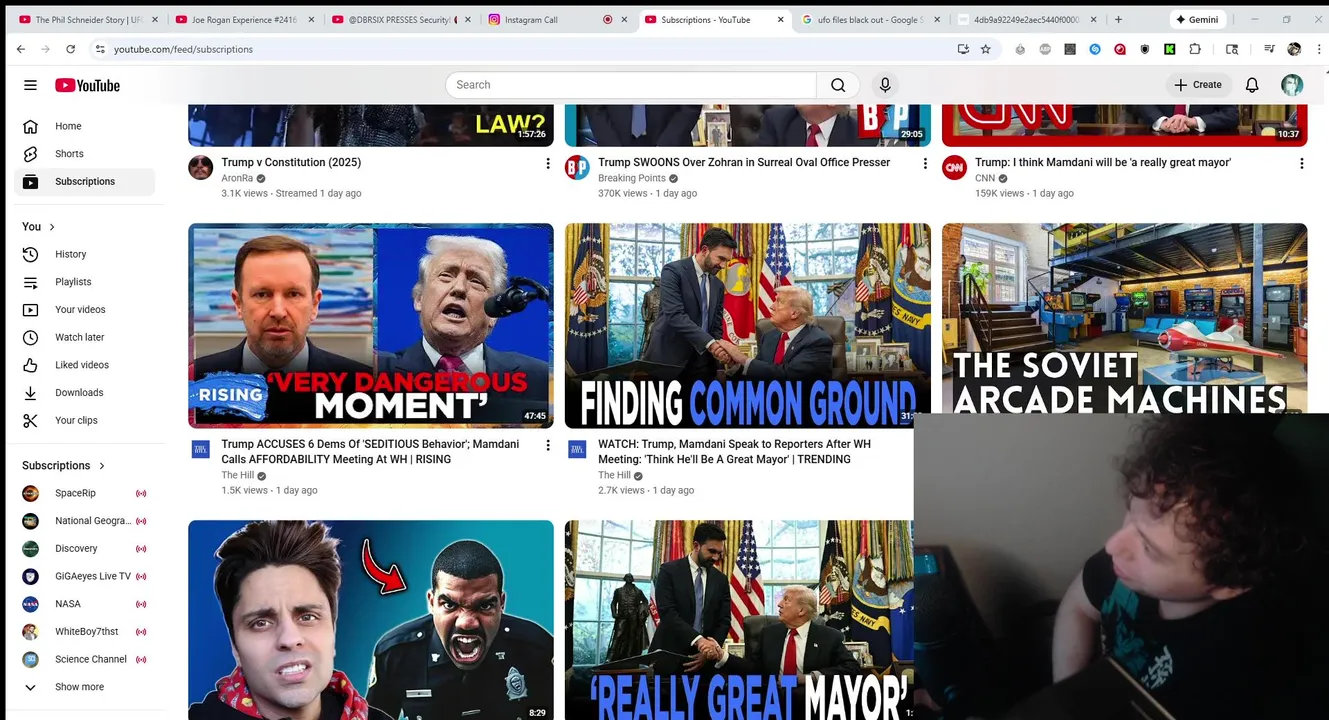This screenshot has width=1329, height=720.
Task: Switch to DBRSIX PRESSES Security tab
Action: coord(400,19)
